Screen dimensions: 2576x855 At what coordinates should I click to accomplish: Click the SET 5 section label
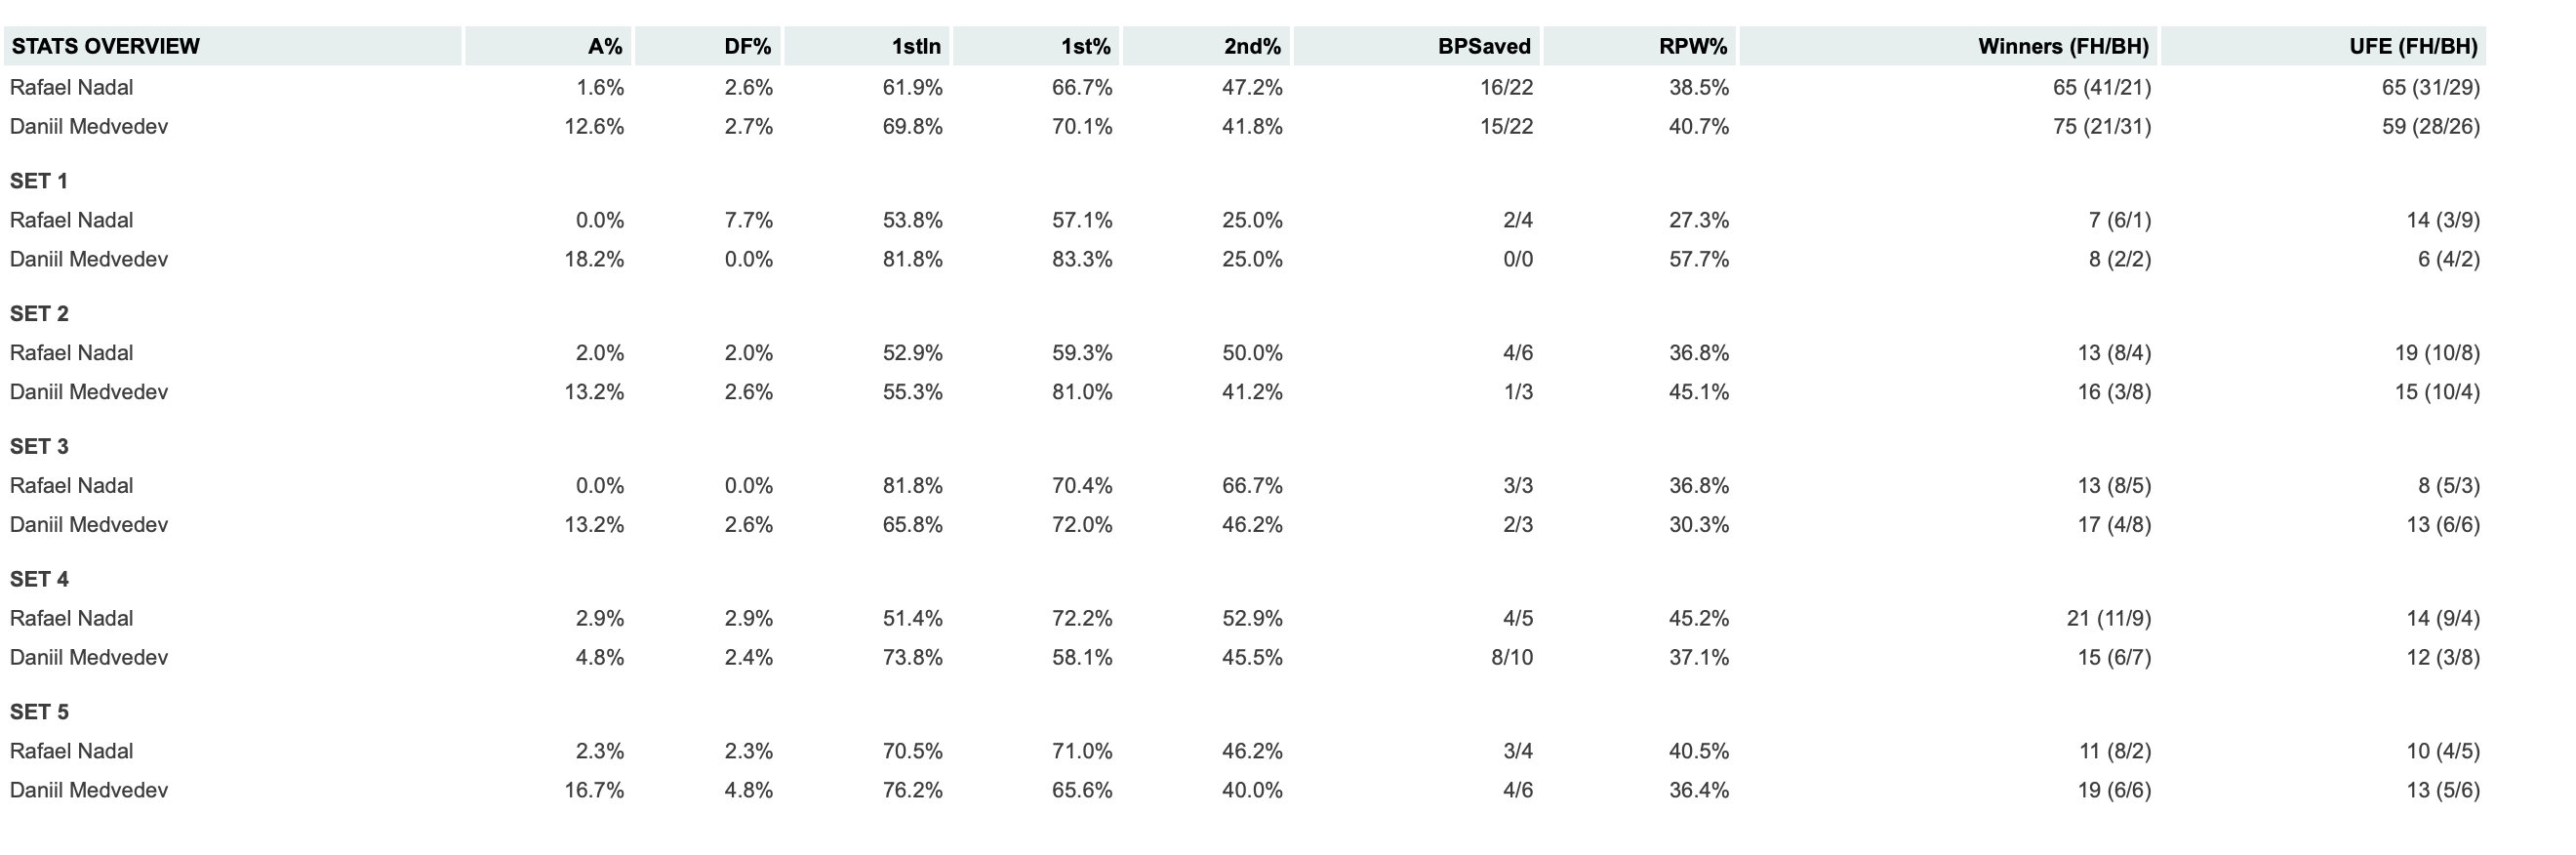pyautogui.click(x=39, y=712)
